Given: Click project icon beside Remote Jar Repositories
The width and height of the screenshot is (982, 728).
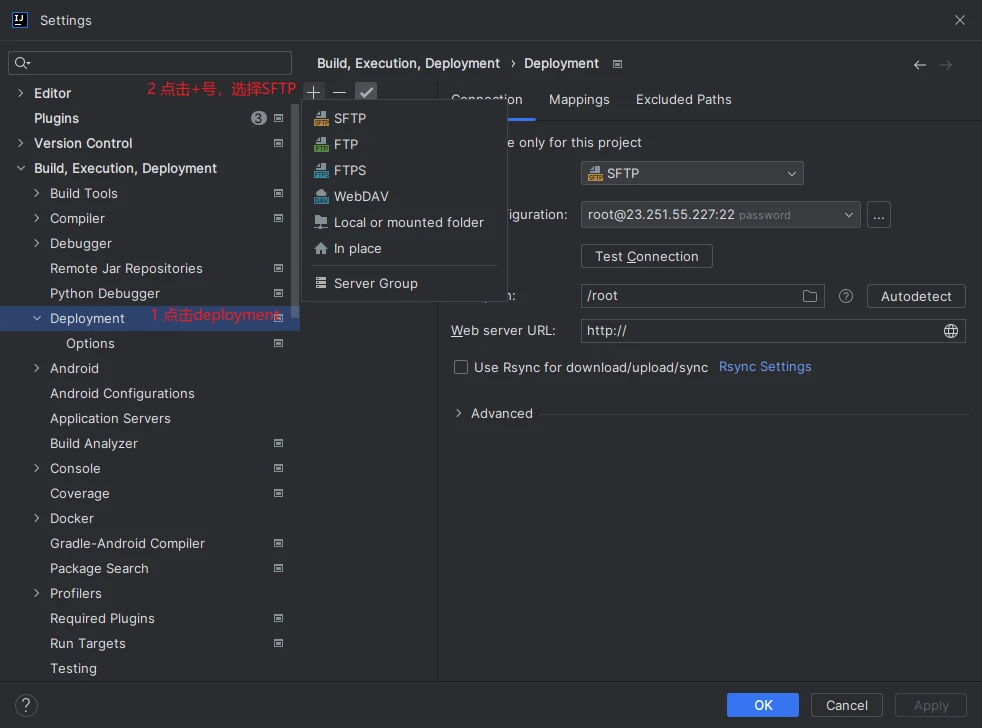Looking at the screenshot, I should point(279,268).
